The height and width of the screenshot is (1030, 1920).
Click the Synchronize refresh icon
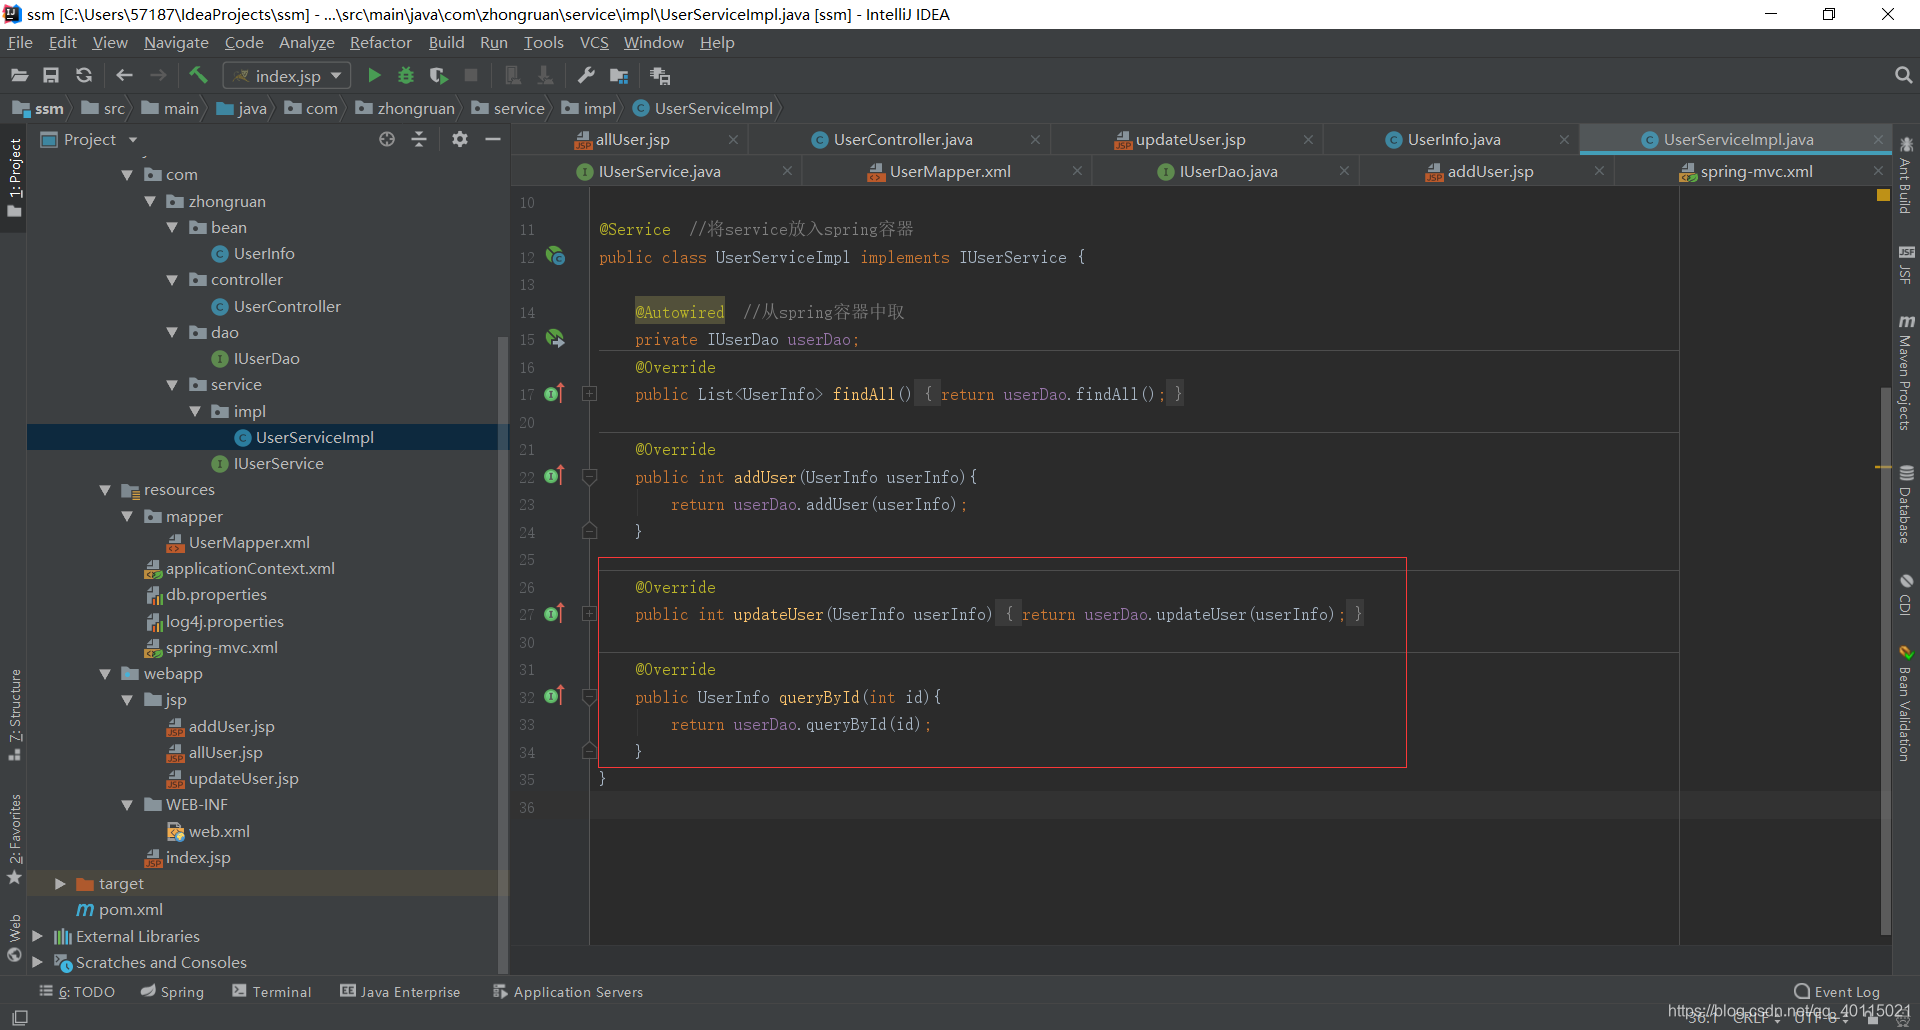click(84, 75)
